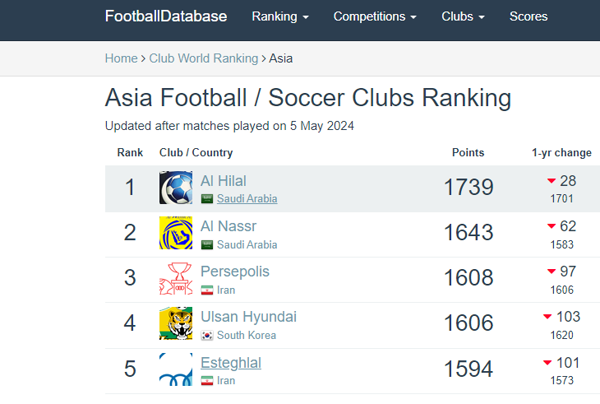Click the Al Nassr club crest icon
600x404 pixels.
point(176,233)
